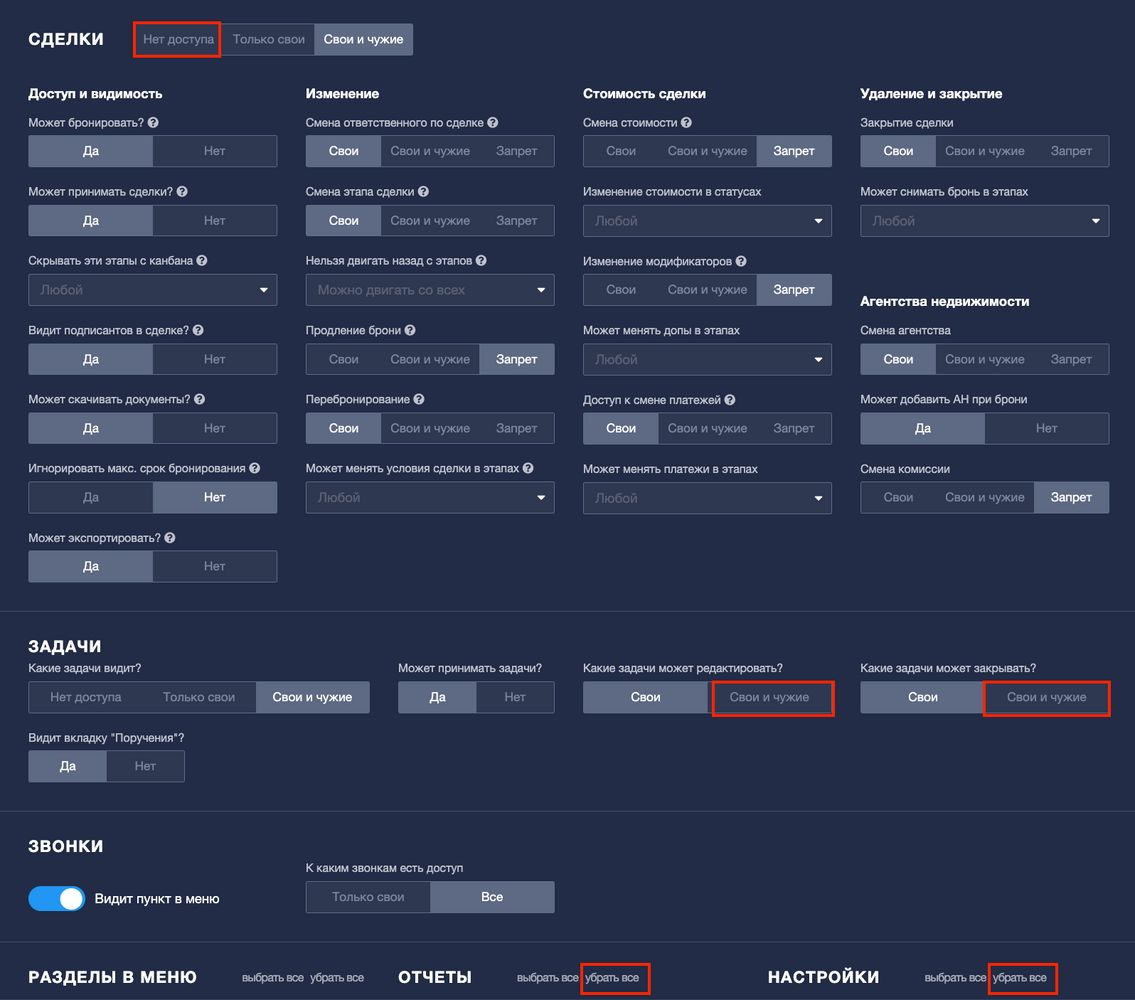Set 'Смена комиссии' to Свои
Viewport: 1135px width, 1000px height.
coord(898,497)
